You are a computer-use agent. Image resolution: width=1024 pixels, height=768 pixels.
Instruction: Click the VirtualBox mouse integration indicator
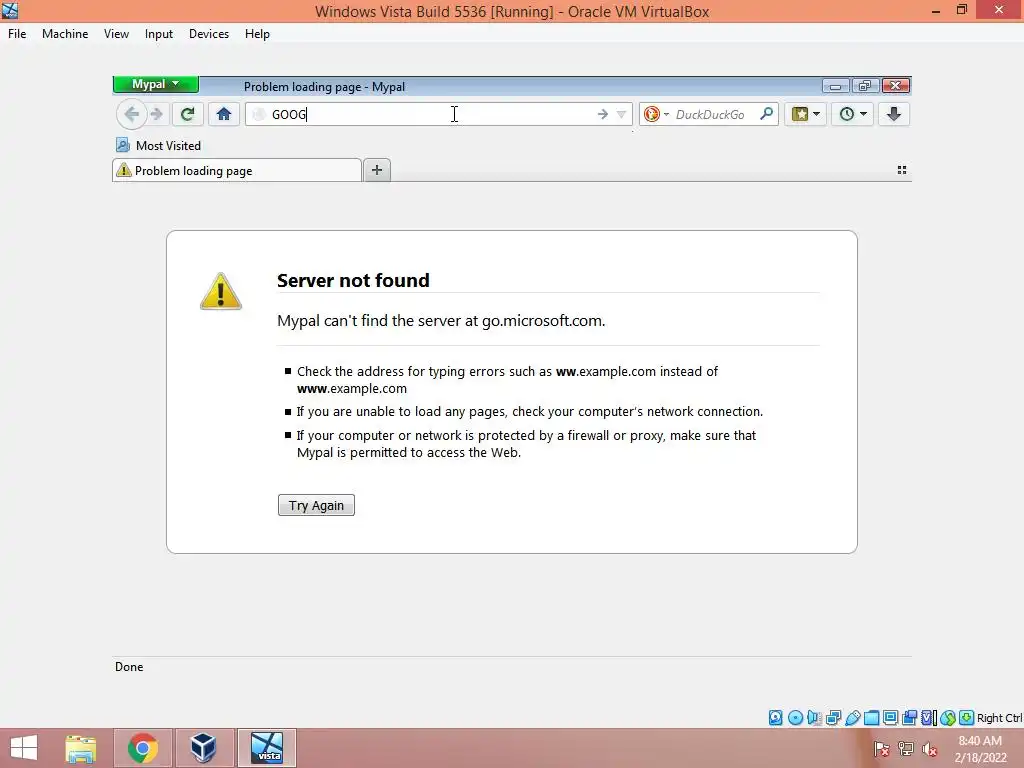click(x=948, y=718)
